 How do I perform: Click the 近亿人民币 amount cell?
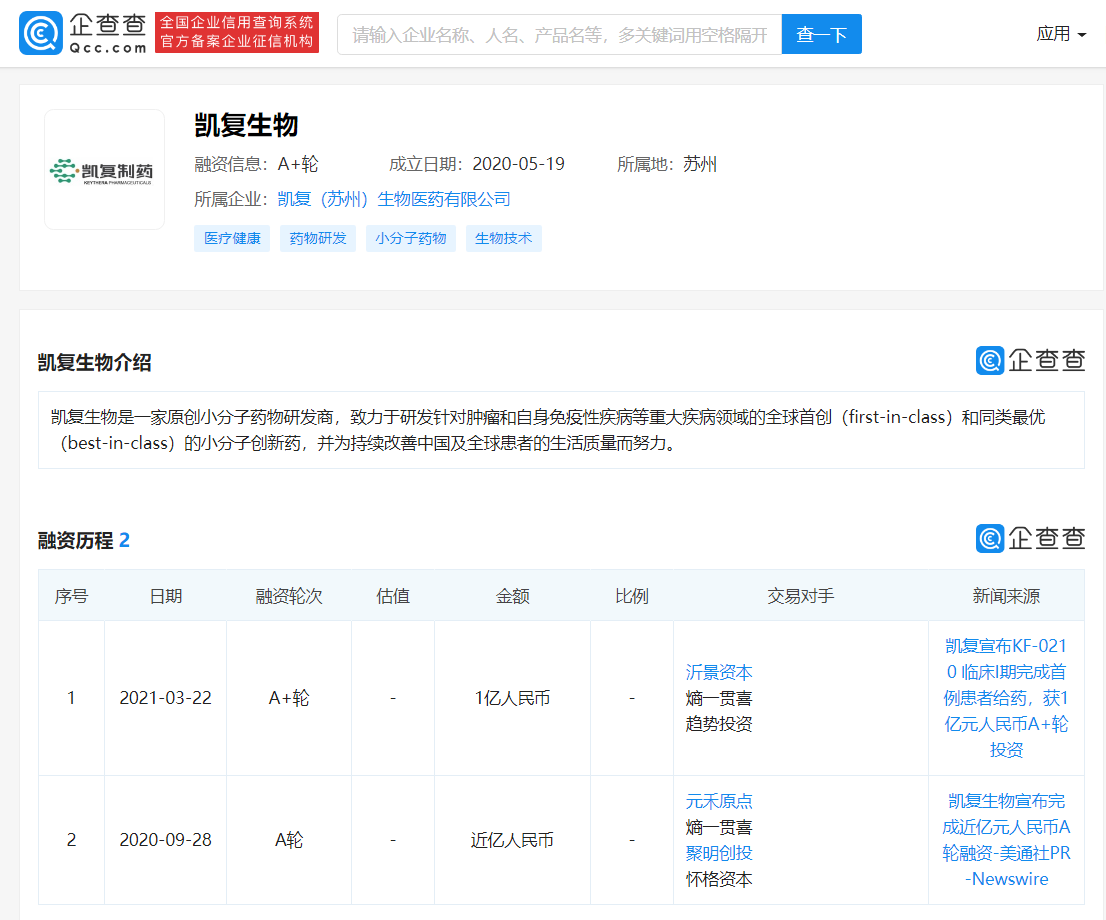(x=512, y=840)
